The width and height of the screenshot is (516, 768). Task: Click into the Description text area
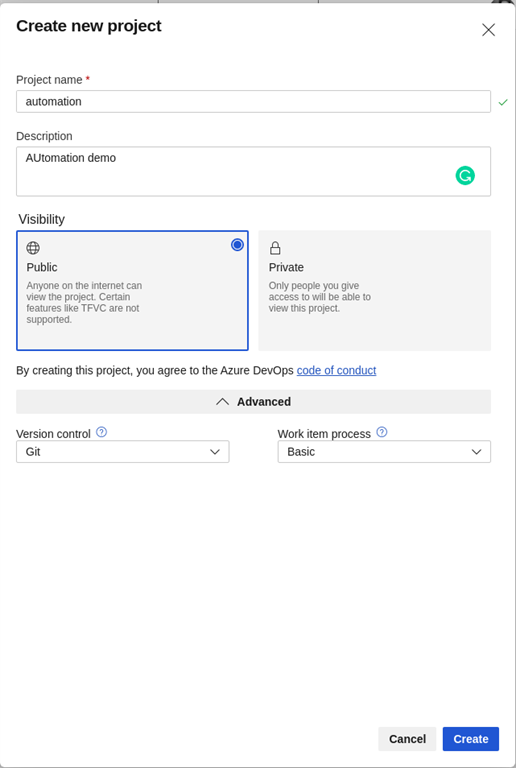(254, 171)
